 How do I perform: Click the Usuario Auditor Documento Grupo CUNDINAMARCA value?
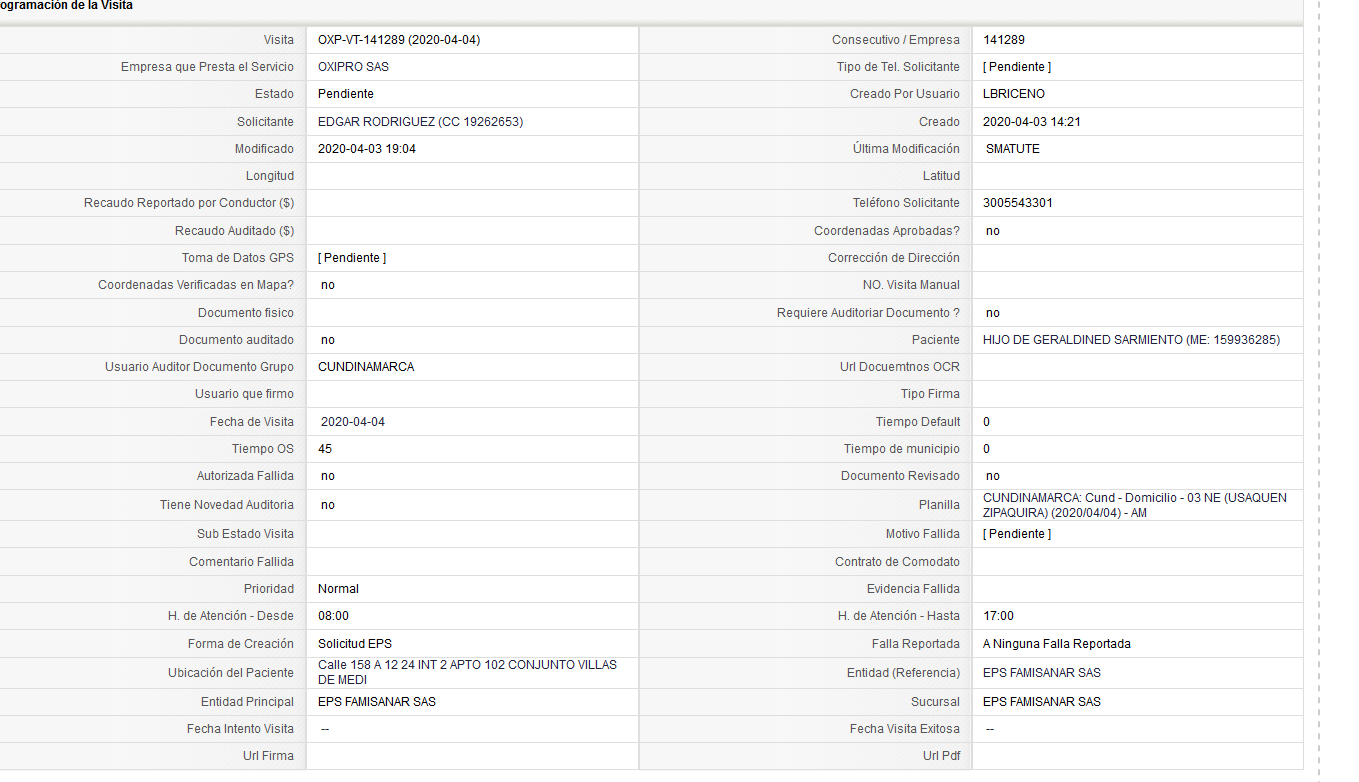tap(366, 367)
